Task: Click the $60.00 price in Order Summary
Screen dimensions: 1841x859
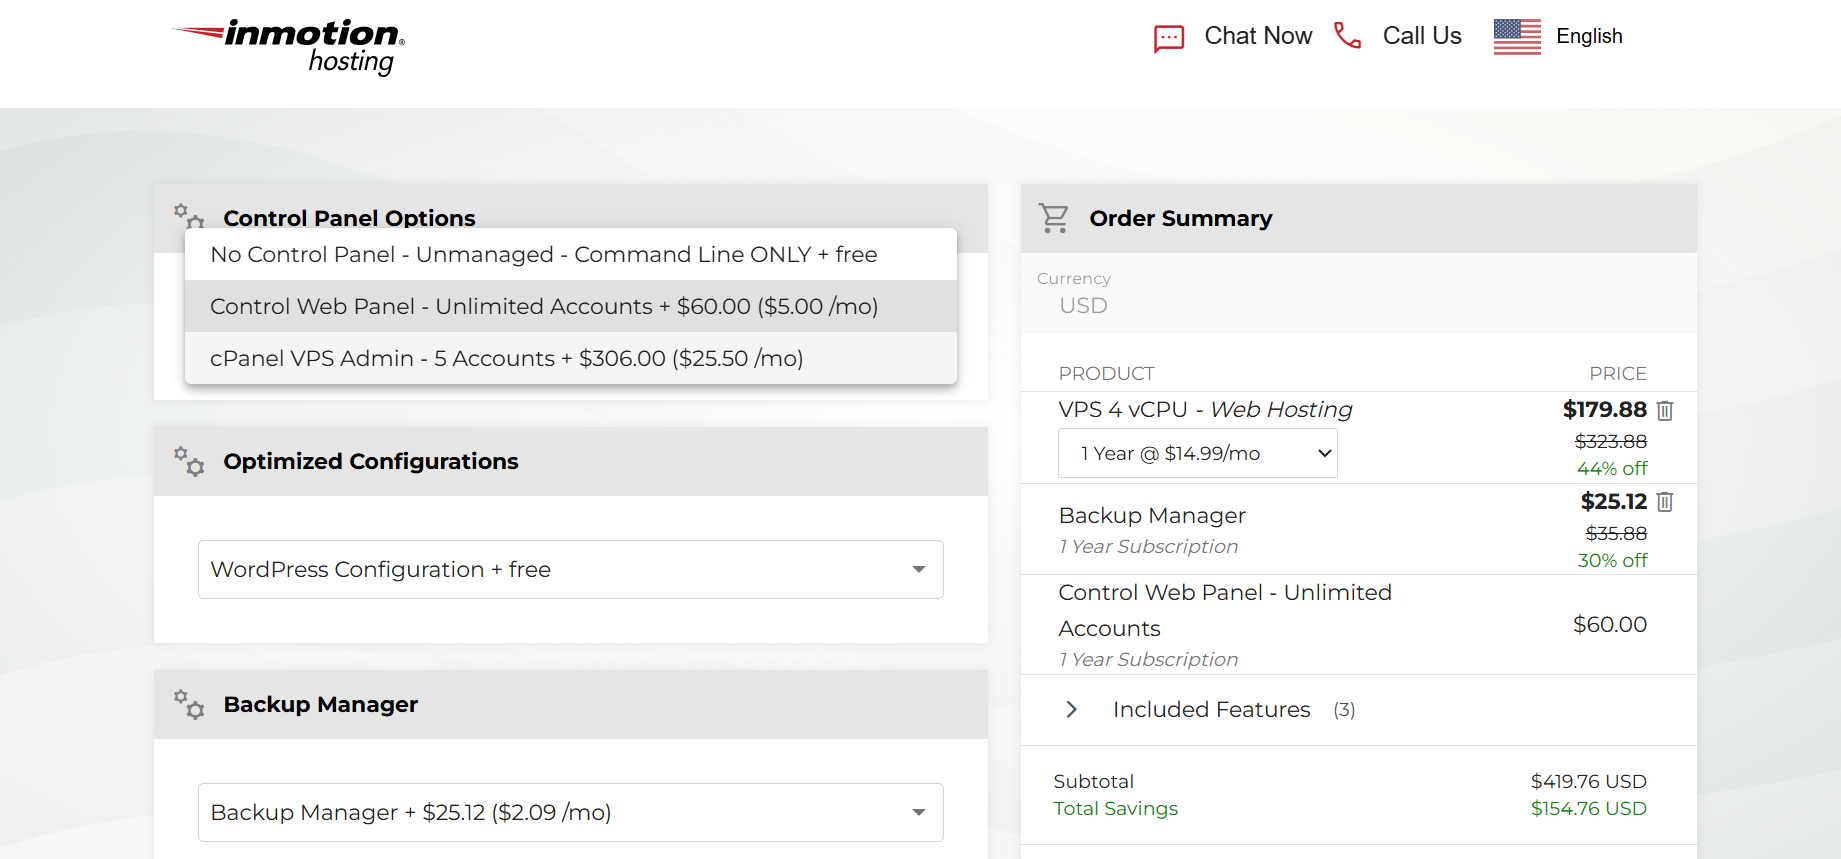Action: (1610, 624)
